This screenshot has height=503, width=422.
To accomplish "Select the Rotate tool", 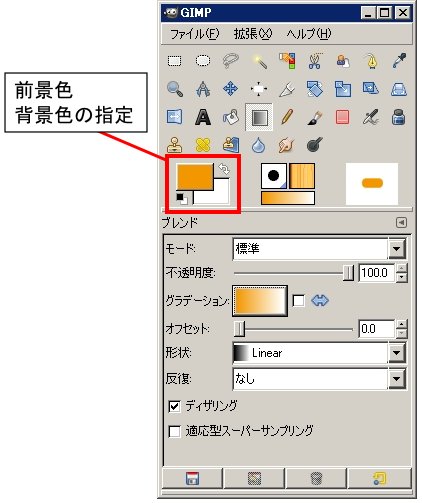I will 315,89.
